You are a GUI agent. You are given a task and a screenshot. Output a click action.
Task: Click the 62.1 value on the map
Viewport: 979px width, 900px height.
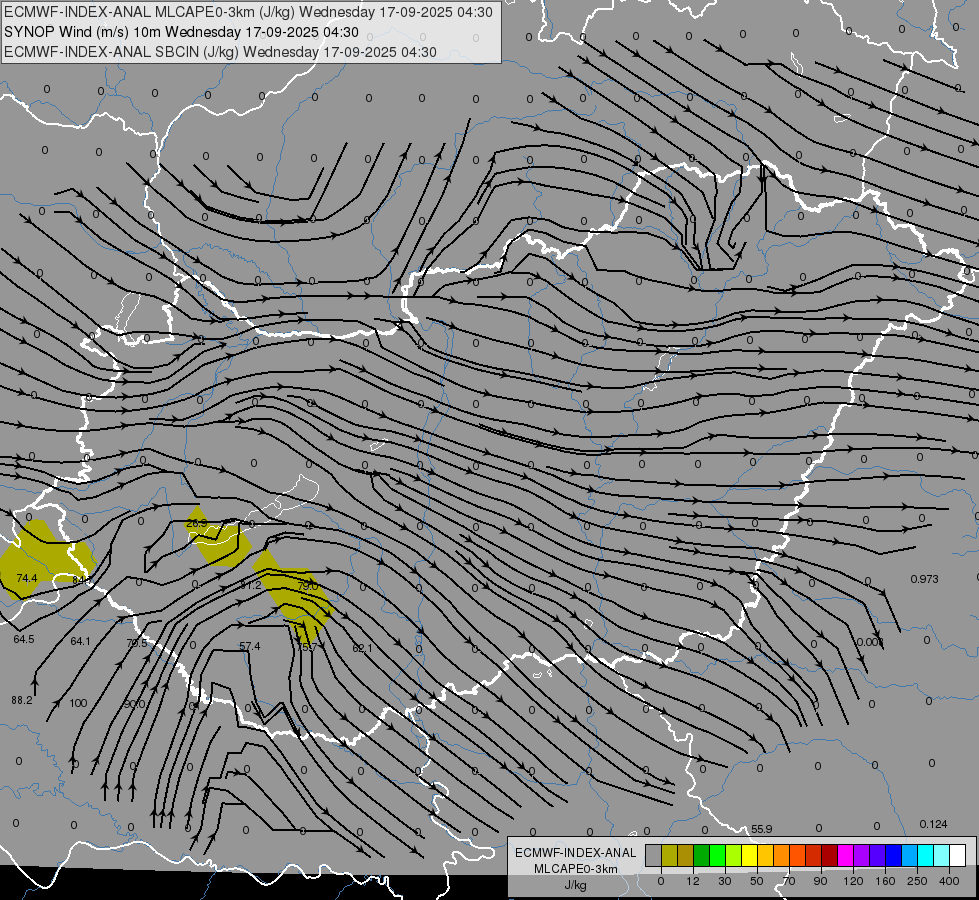click(x=362, y=648)
